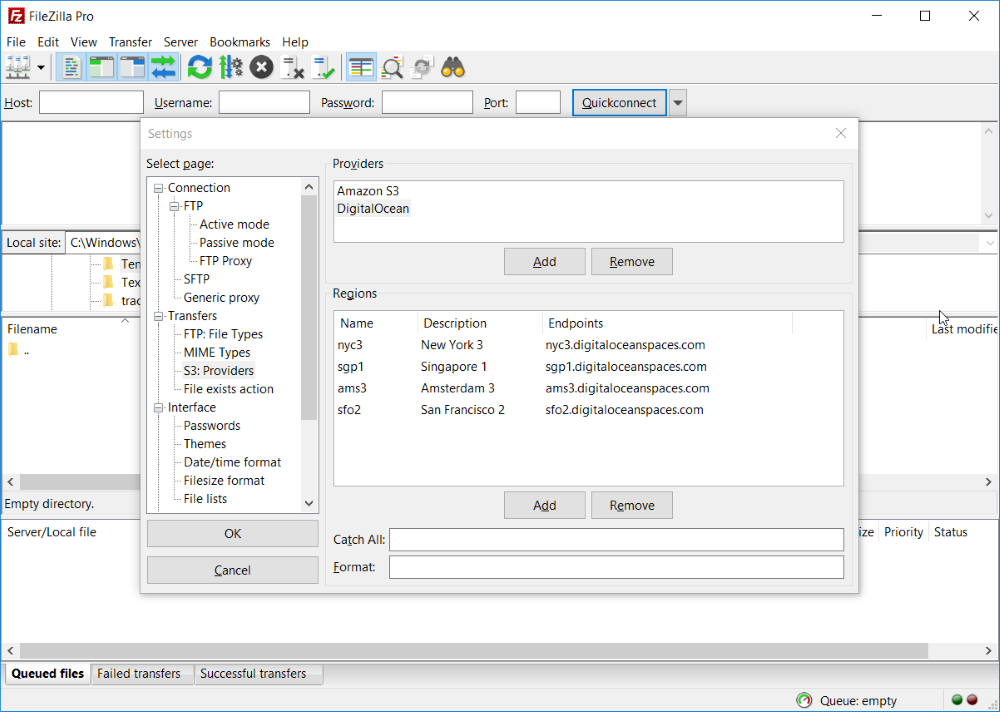This screenshot has width=1000, height=712.
Task: Click the Quickconnect button
Action: click(x=619, y=103)
